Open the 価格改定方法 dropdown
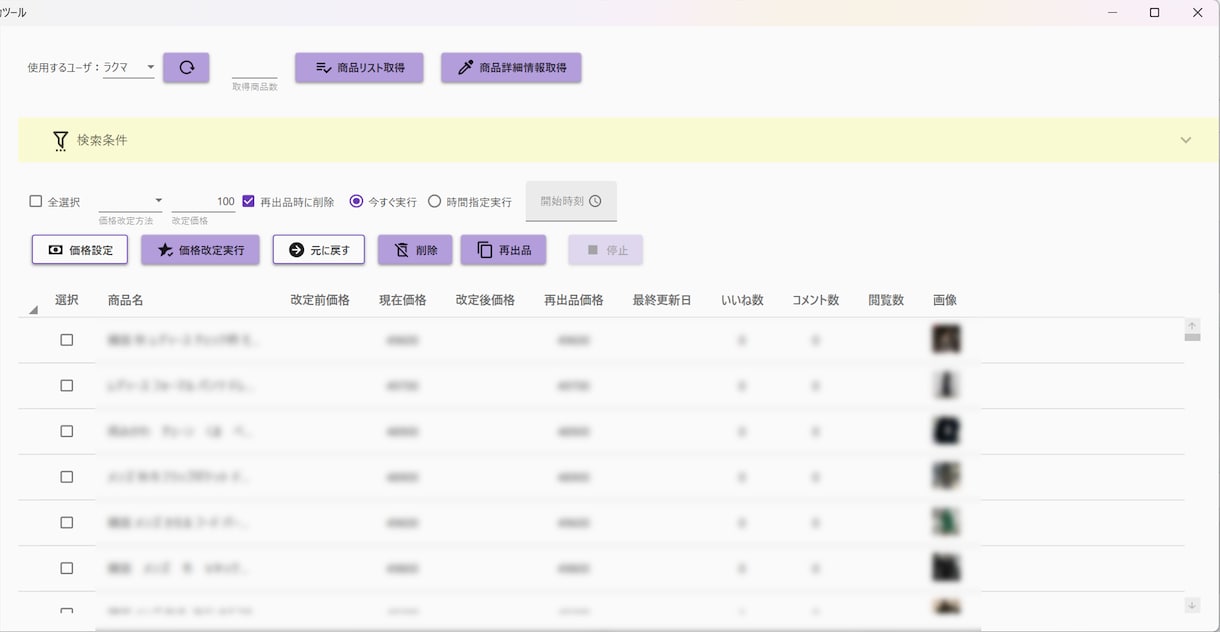Viewport: 1220px width, 632px height. coord(130,201)
